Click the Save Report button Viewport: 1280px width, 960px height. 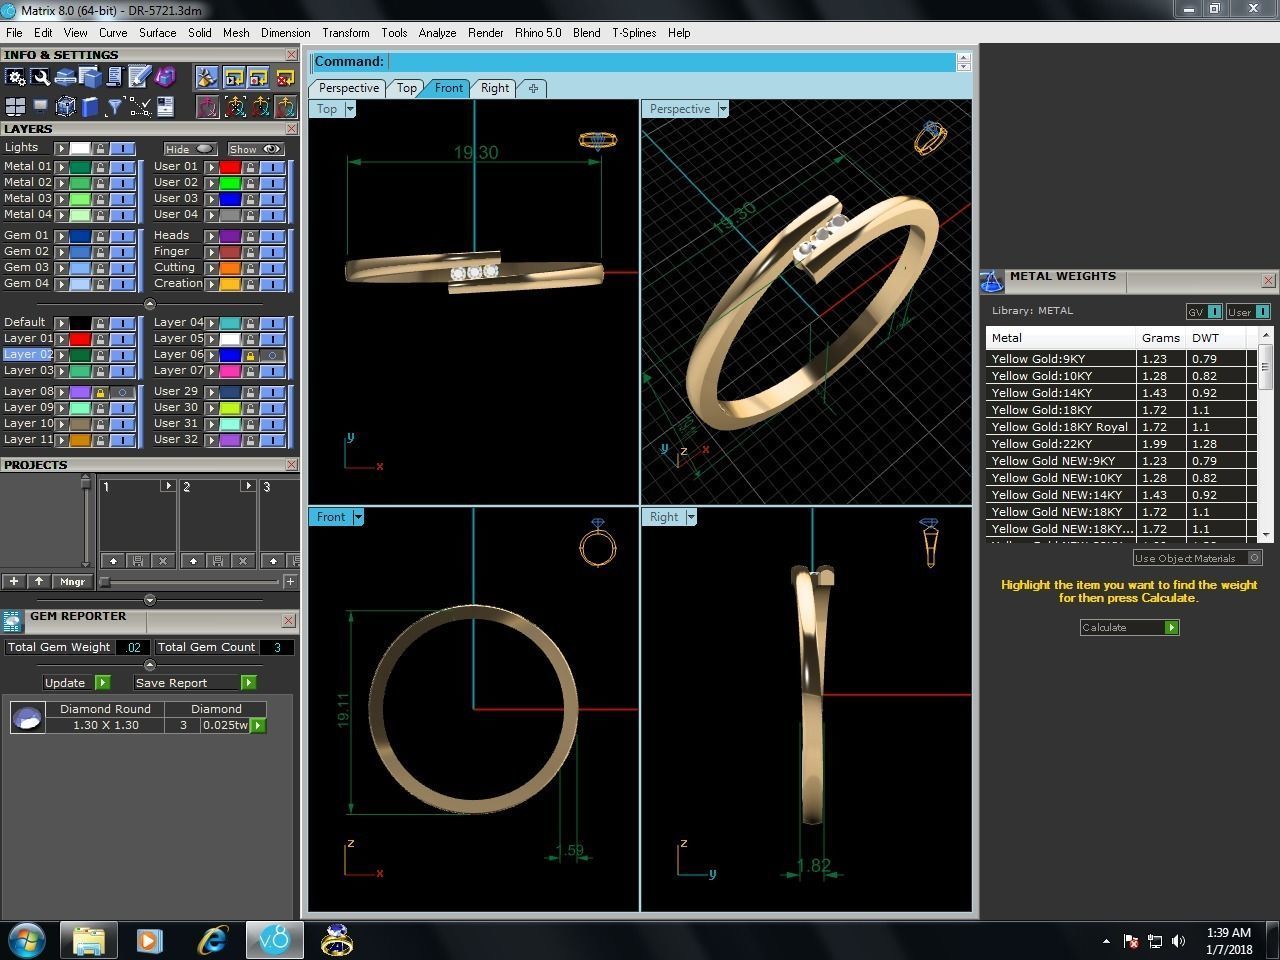click(195, 683)
